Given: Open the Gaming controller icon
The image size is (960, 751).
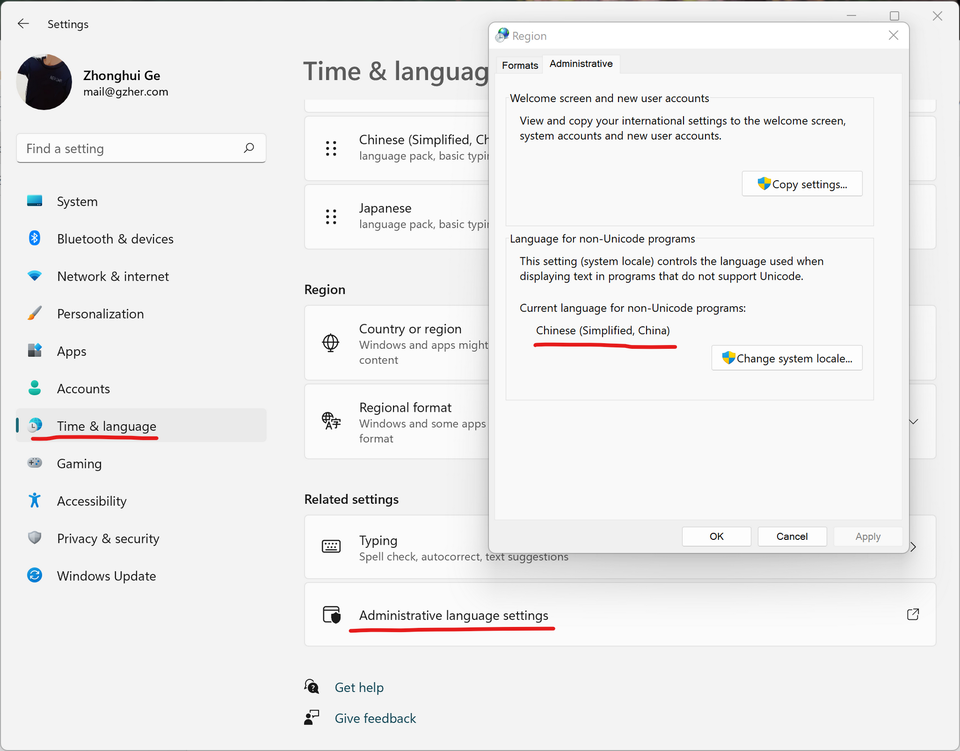Looking at the screenshot, I should pyautogui.click(x=35, y=464).
